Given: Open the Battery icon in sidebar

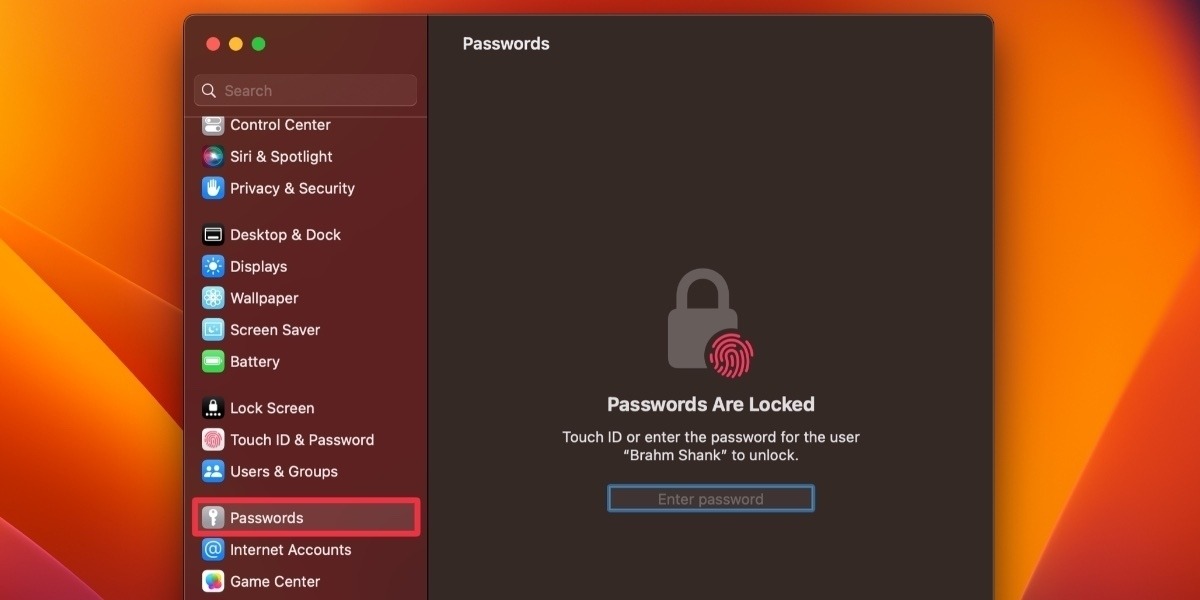Looking at the screenshot, I should 213,362.
